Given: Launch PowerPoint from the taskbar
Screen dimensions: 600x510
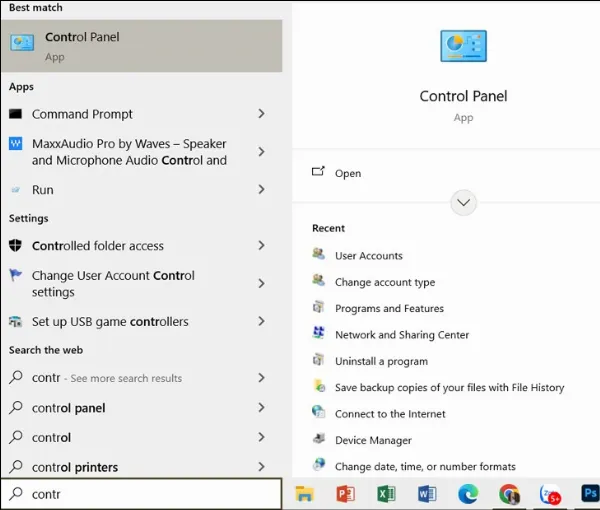Looking at the screenshot, I should click(x=346, y=493).
